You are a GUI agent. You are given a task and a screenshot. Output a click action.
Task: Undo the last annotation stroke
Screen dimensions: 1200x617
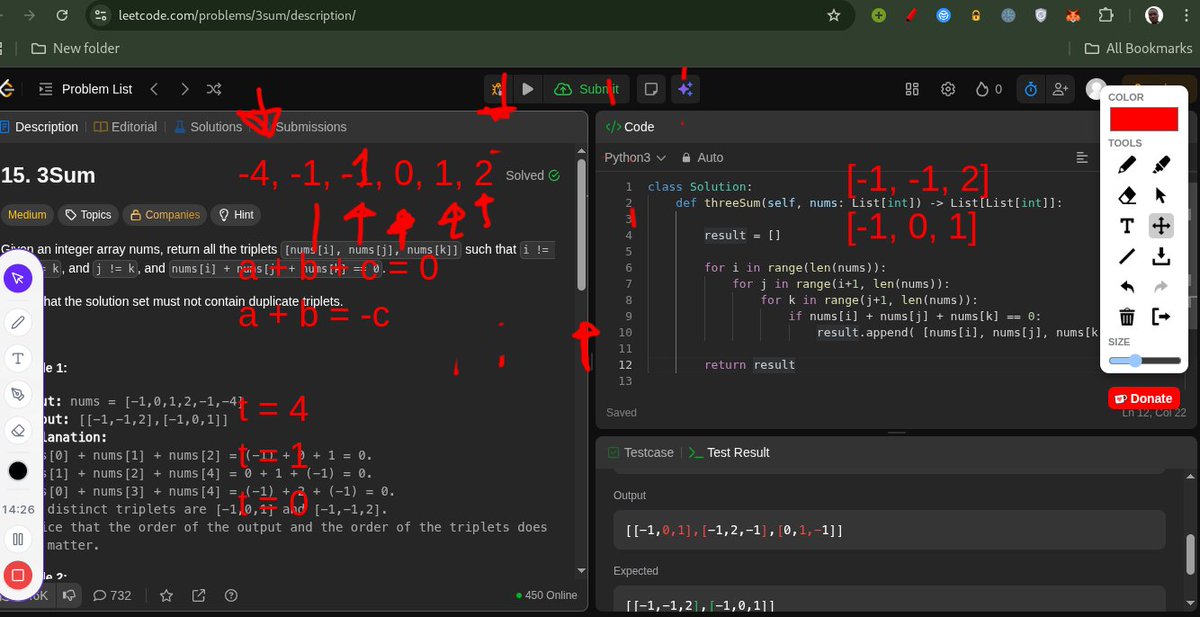click(x=1127, y=287)
